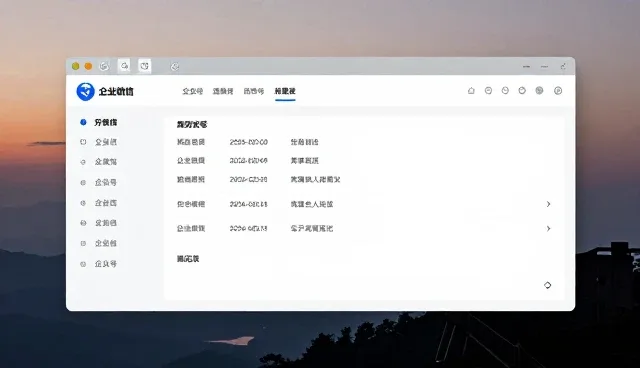Click the blue WeCom logo icon

coord(85,91)
